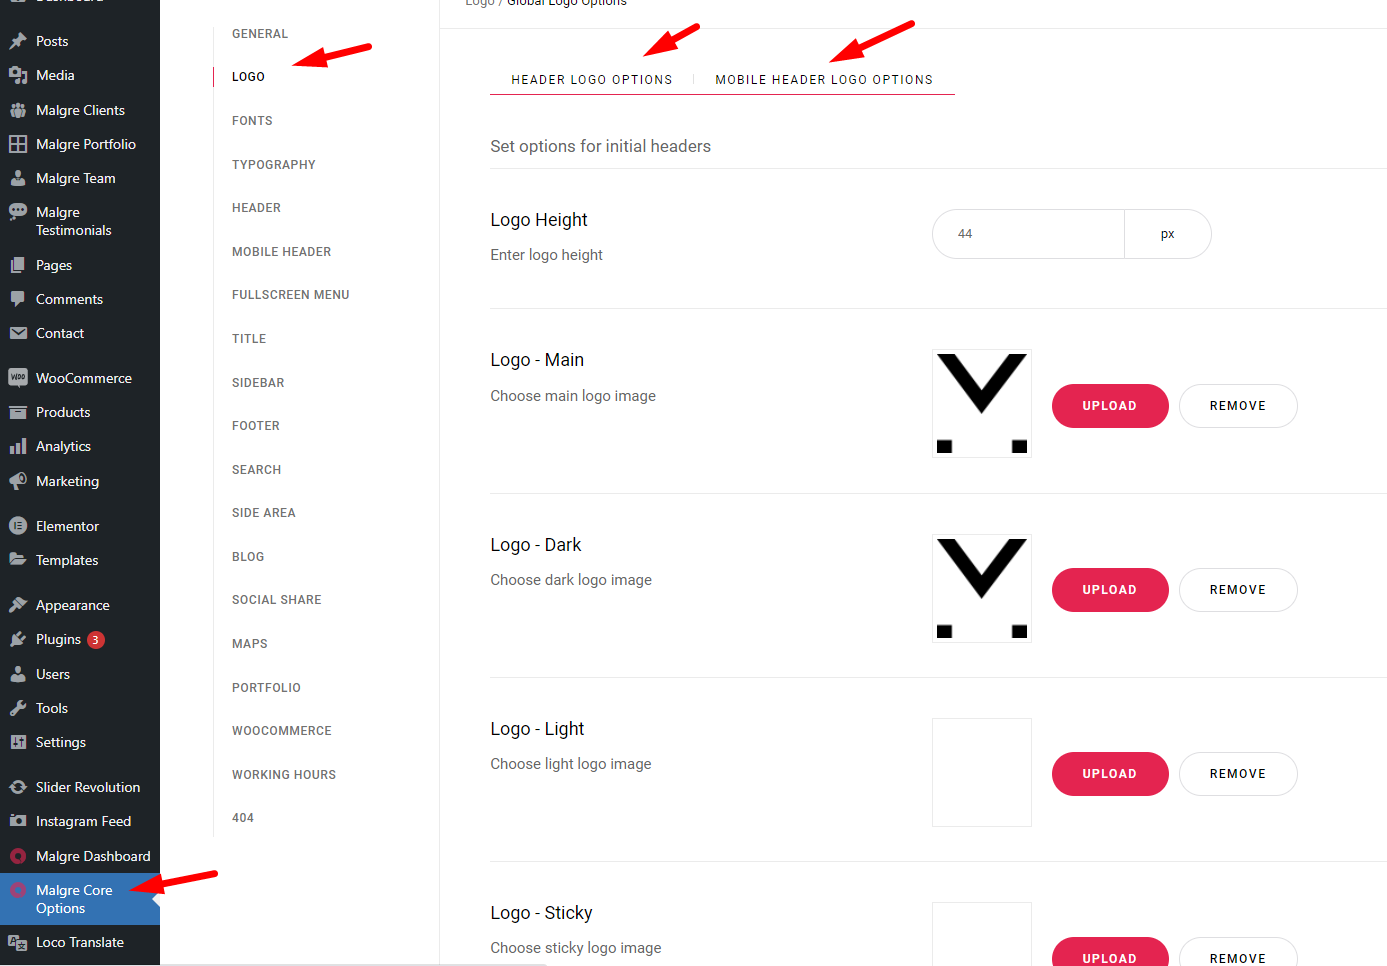This screenshot has width=1387, height=966.
Task: Select the Header Logo Options tab
Action: pos(592,80)
